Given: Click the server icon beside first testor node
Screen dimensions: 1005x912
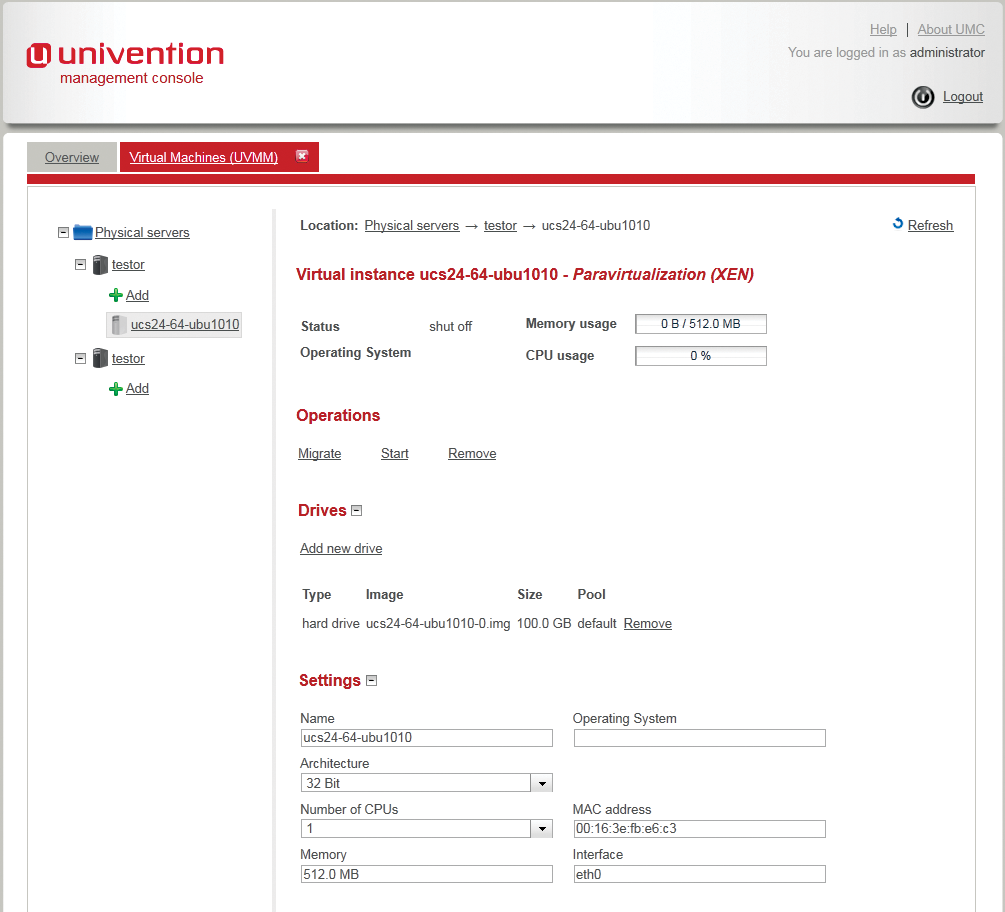Looking at the screenshot, I should point(100,264).
